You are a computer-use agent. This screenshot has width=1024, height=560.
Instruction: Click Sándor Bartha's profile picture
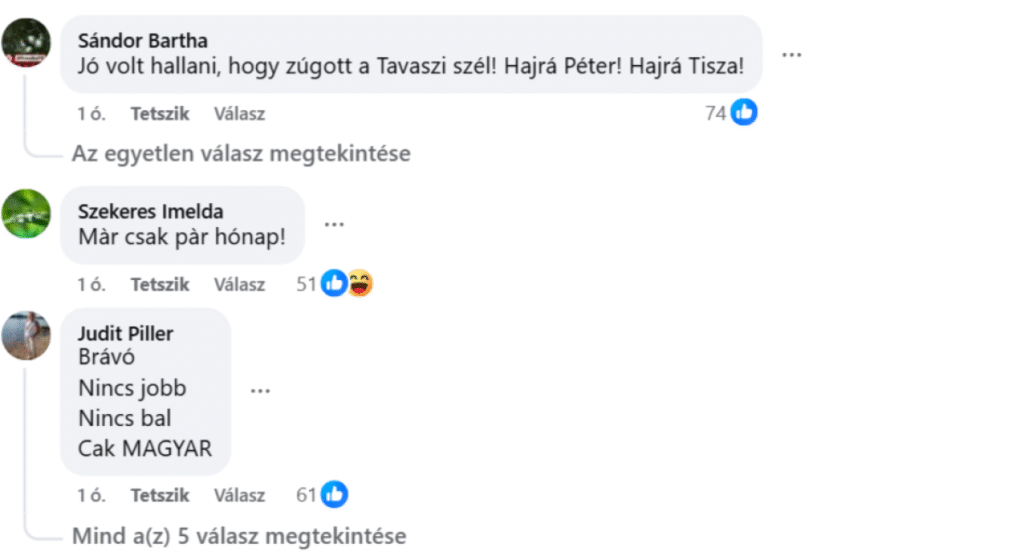coord(27,43)
